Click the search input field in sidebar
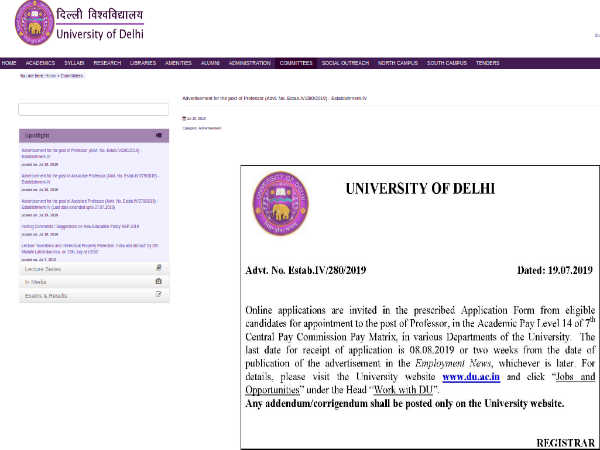 [x=92, y=109]
